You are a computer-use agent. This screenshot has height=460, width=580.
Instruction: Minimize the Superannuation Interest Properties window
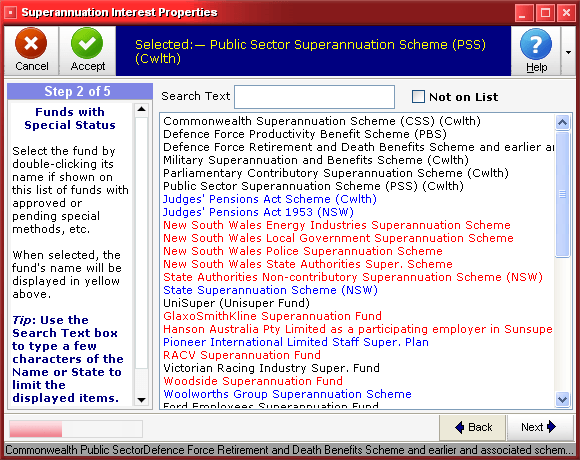[523, 13]
